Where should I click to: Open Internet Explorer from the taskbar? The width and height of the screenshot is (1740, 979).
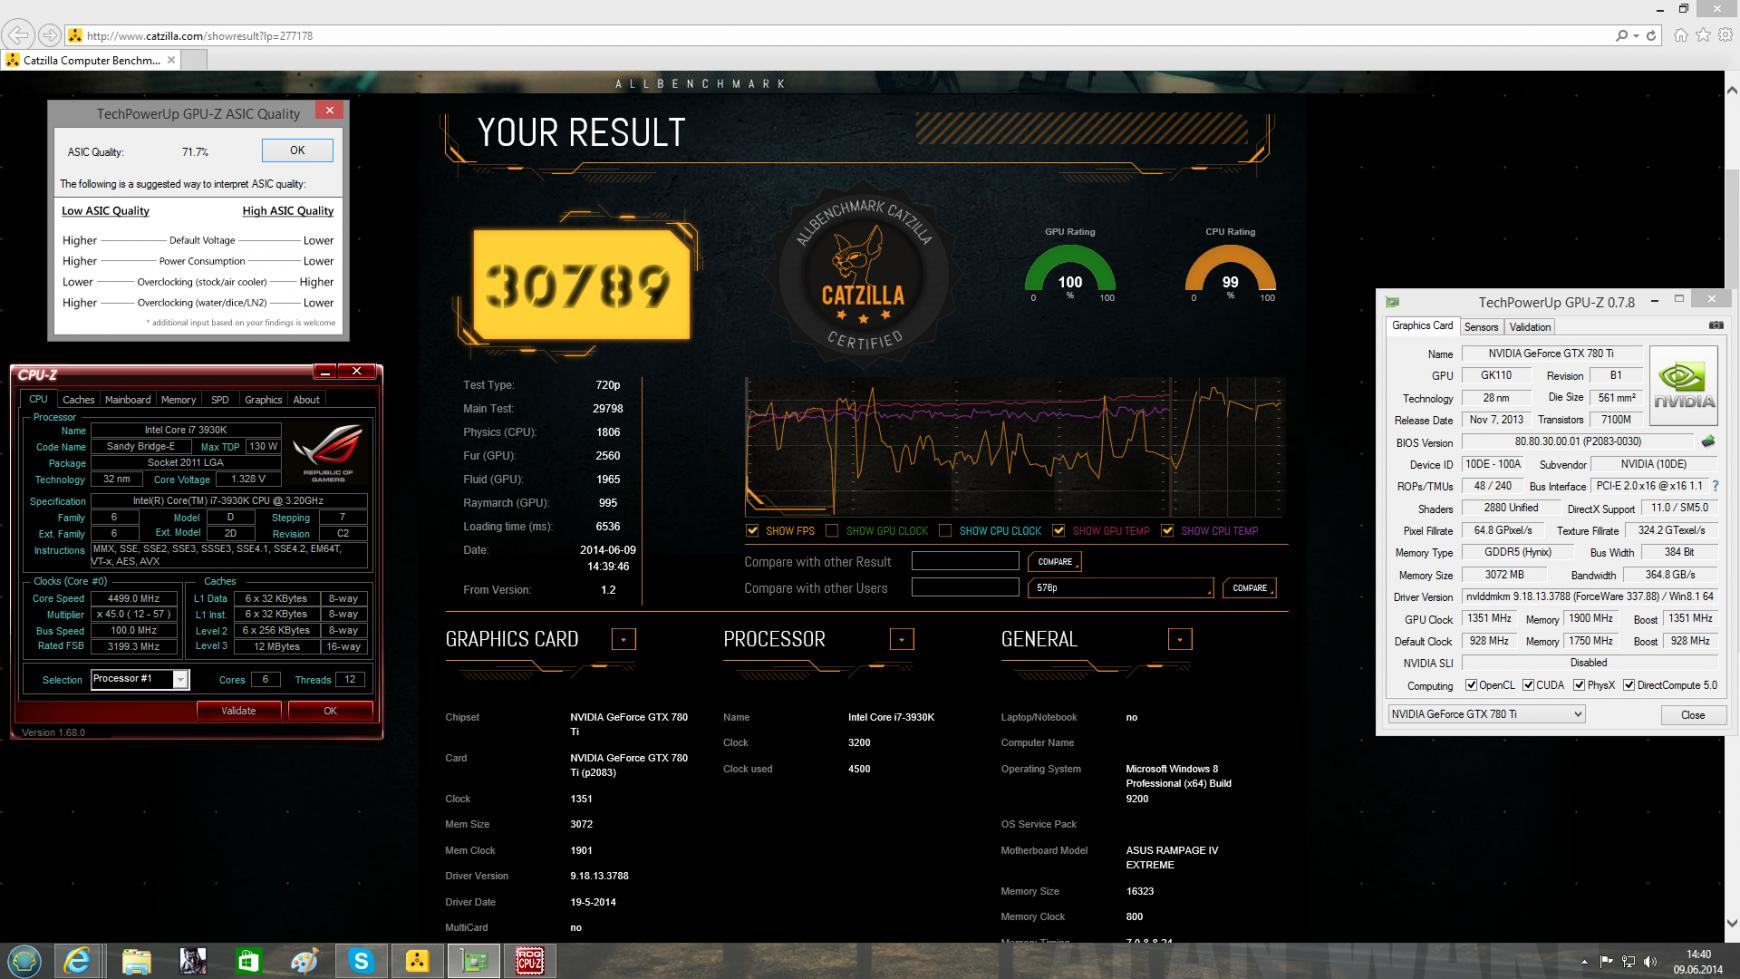click(77, 961)
